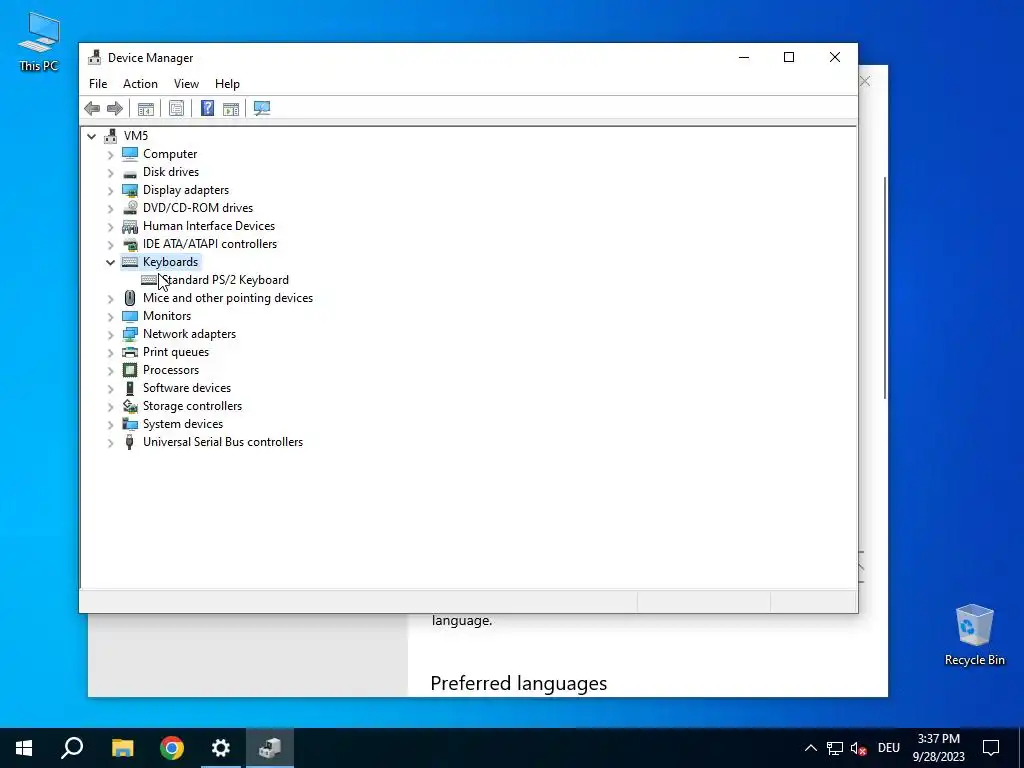Select the This PC desktop icon

39,42
